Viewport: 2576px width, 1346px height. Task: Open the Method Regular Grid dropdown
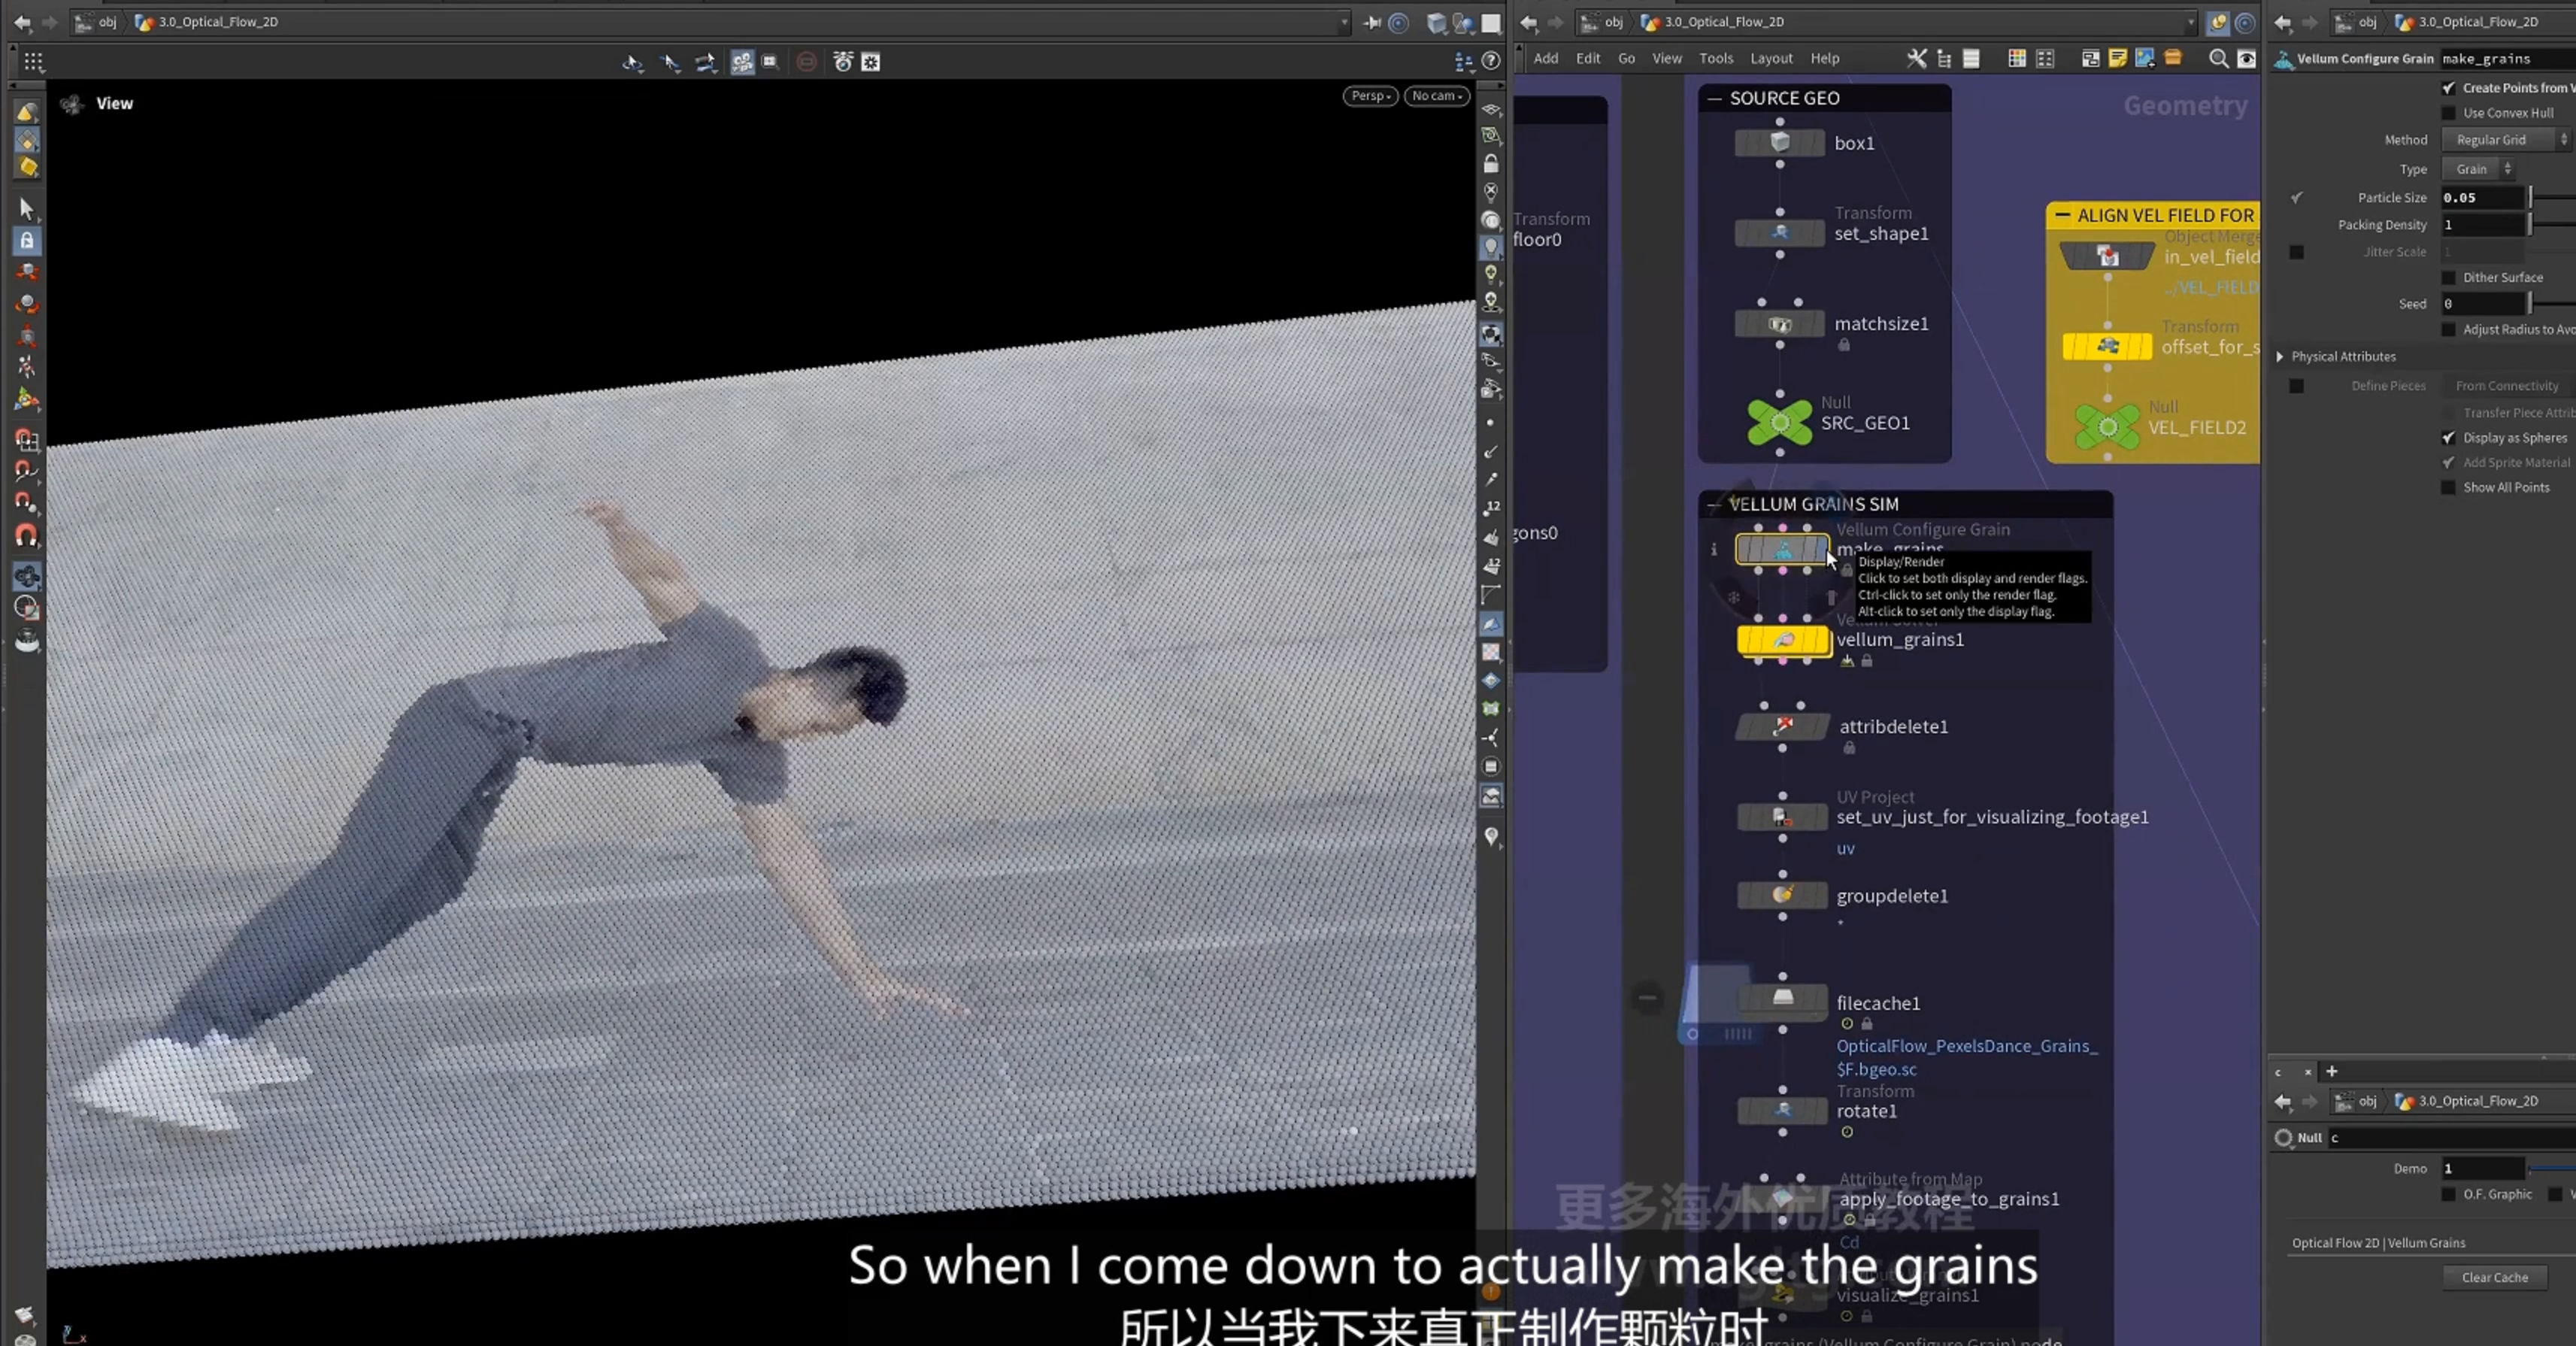2505,140
